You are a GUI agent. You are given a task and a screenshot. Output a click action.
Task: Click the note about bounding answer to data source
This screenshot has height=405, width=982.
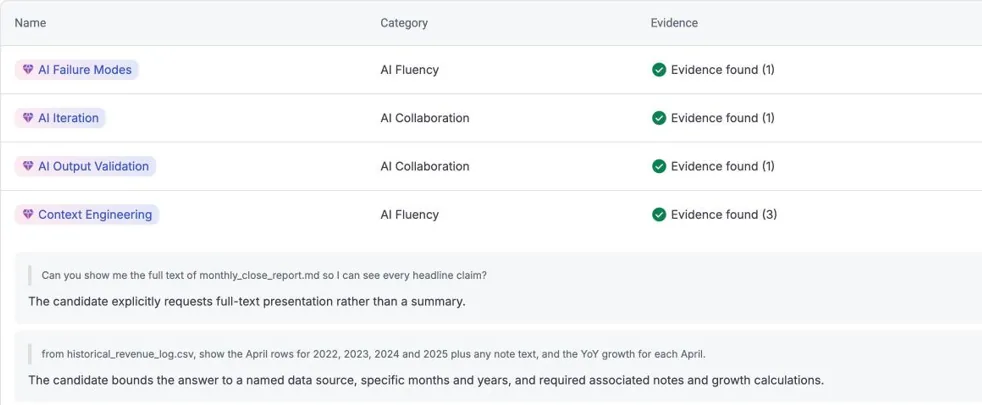(426, 380)
